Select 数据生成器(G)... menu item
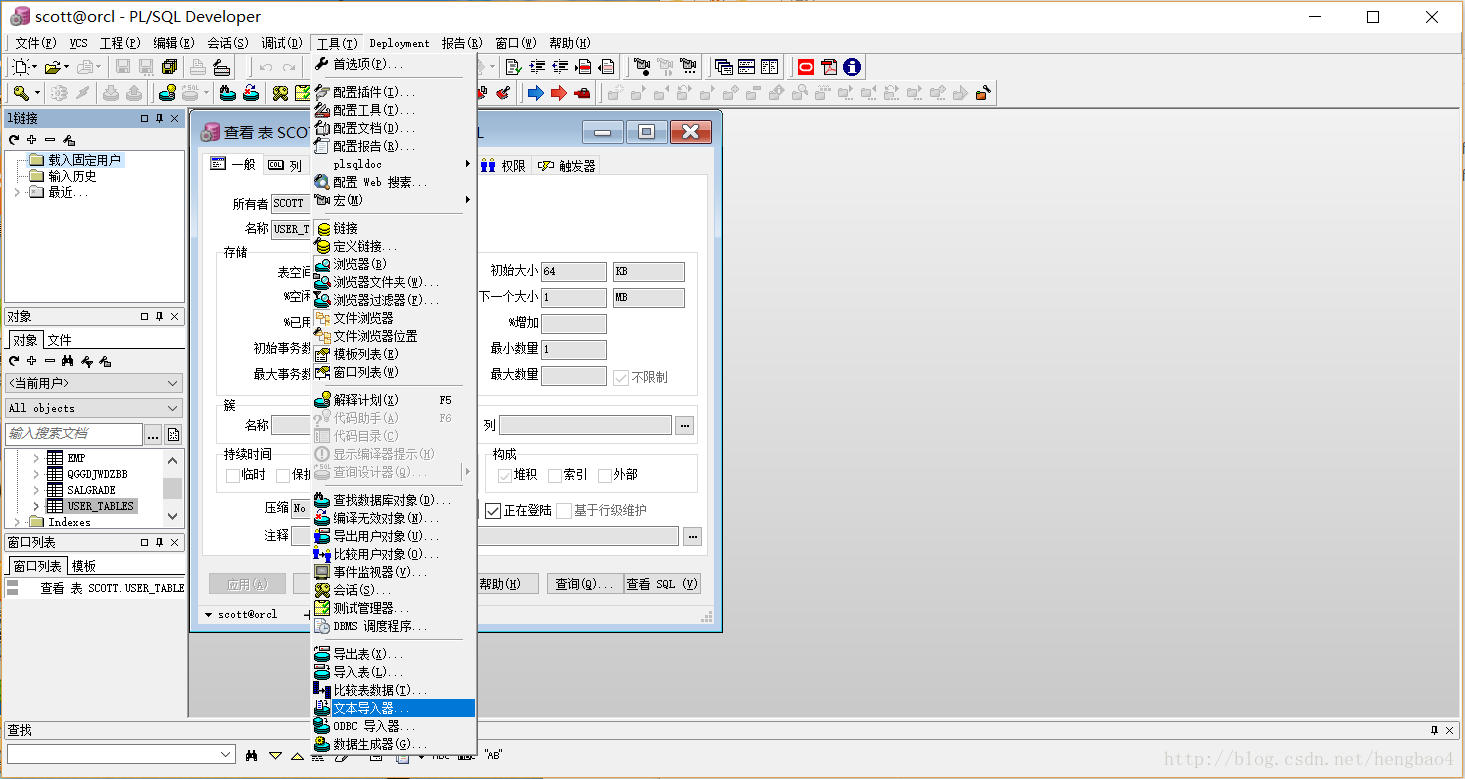The width and height of the screenshot is (1465, 779). (x=394, y=744)
